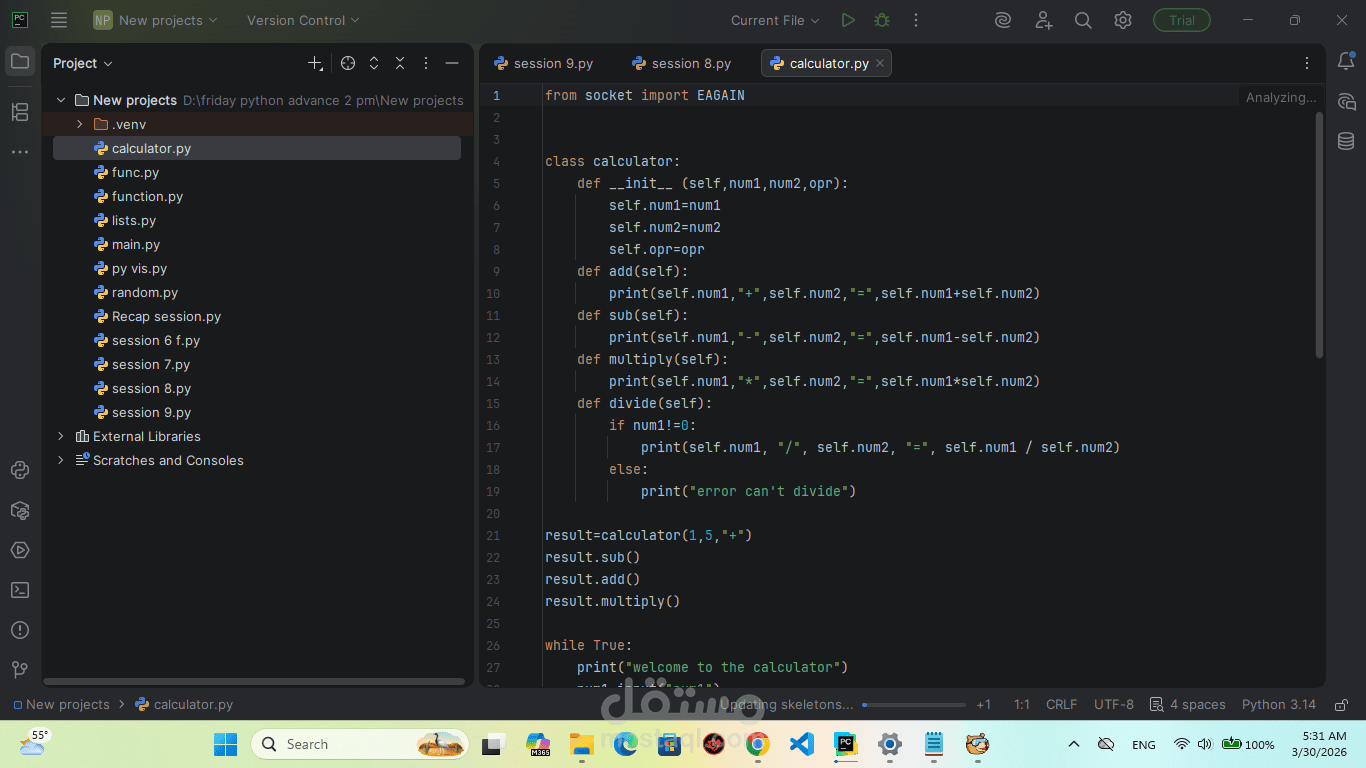Screen dimensions: 1366x768
Task: Open the Python Packages tool window
Action: tap(20, 510)
